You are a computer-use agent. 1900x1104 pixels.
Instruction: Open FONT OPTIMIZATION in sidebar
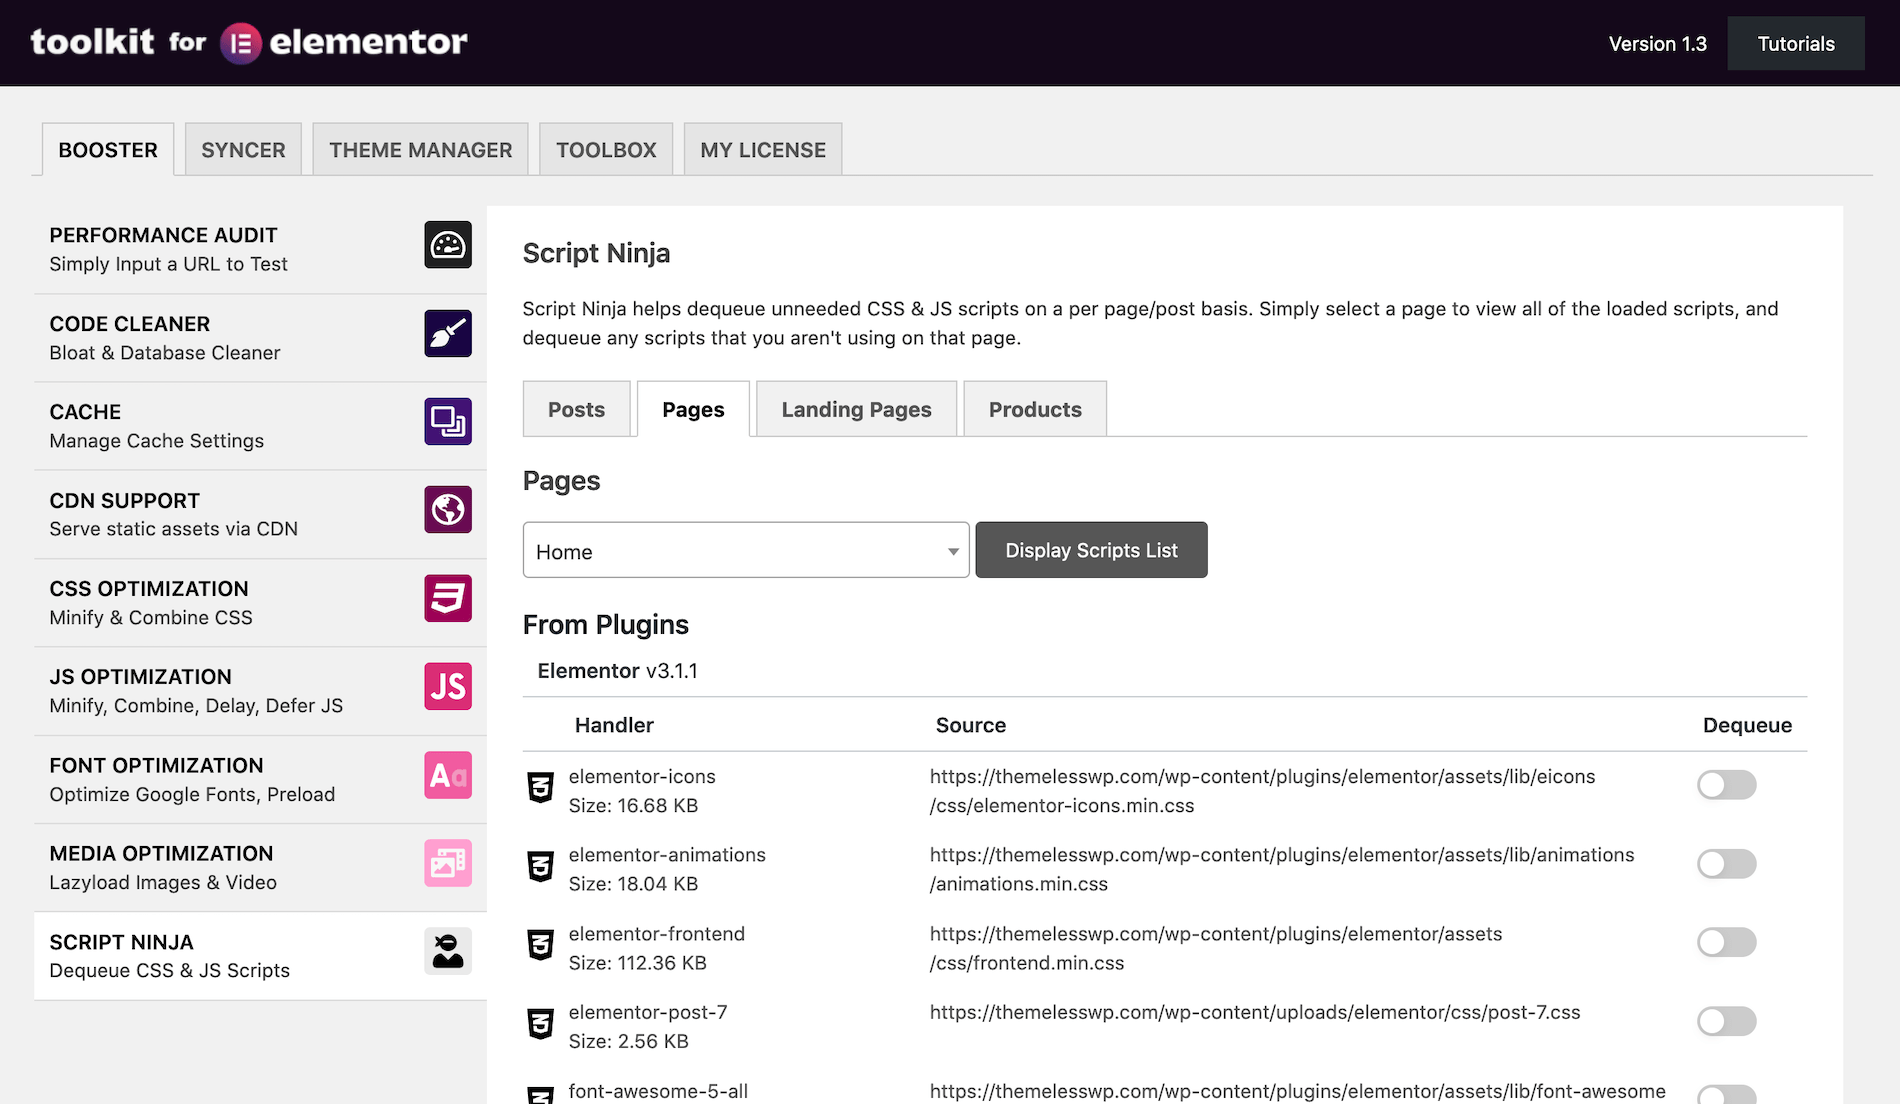point(260,779)
